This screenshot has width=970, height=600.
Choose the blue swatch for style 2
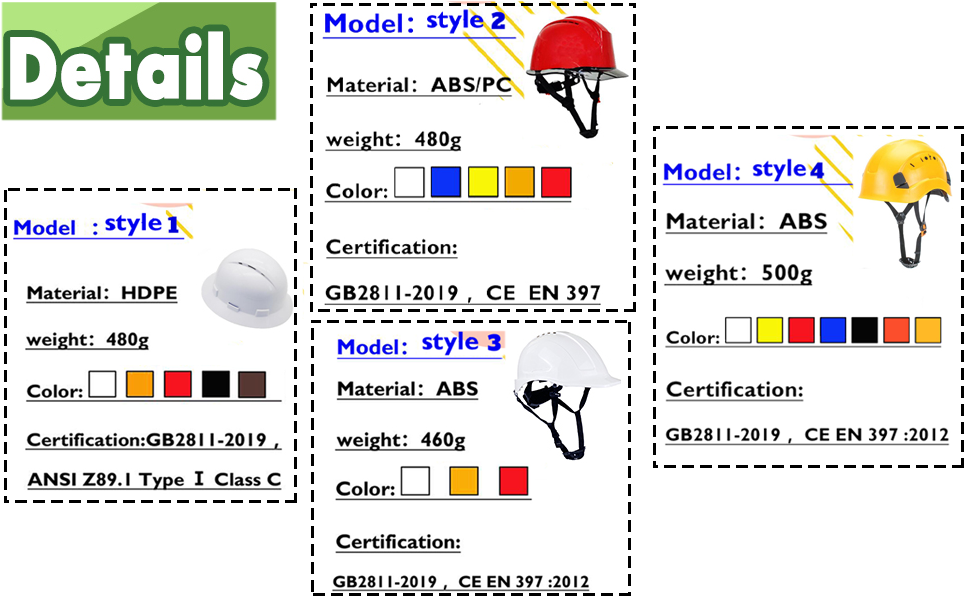446,182
